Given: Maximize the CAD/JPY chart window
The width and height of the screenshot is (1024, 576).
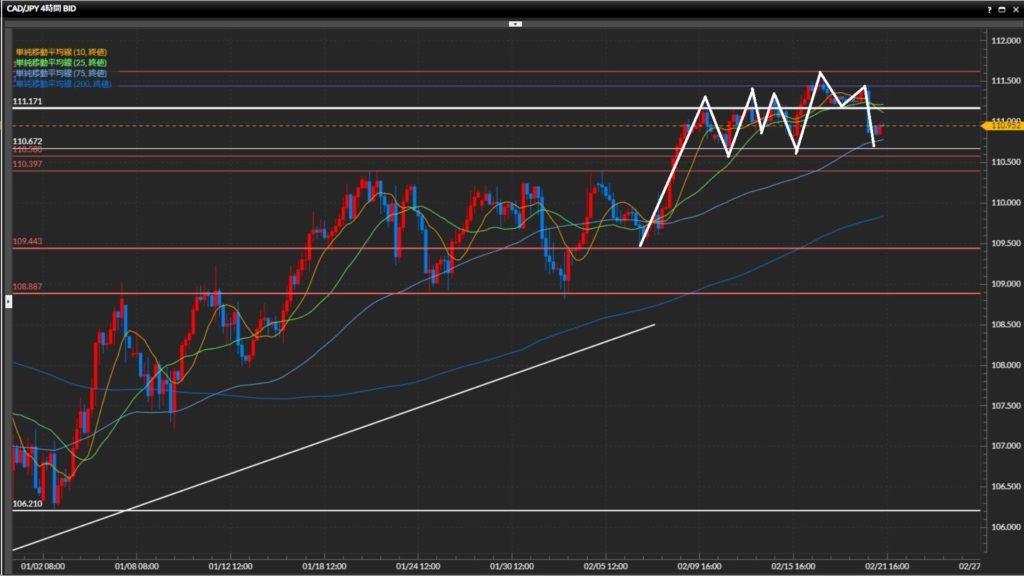Looking at the screenshot, I should 1002,8.
